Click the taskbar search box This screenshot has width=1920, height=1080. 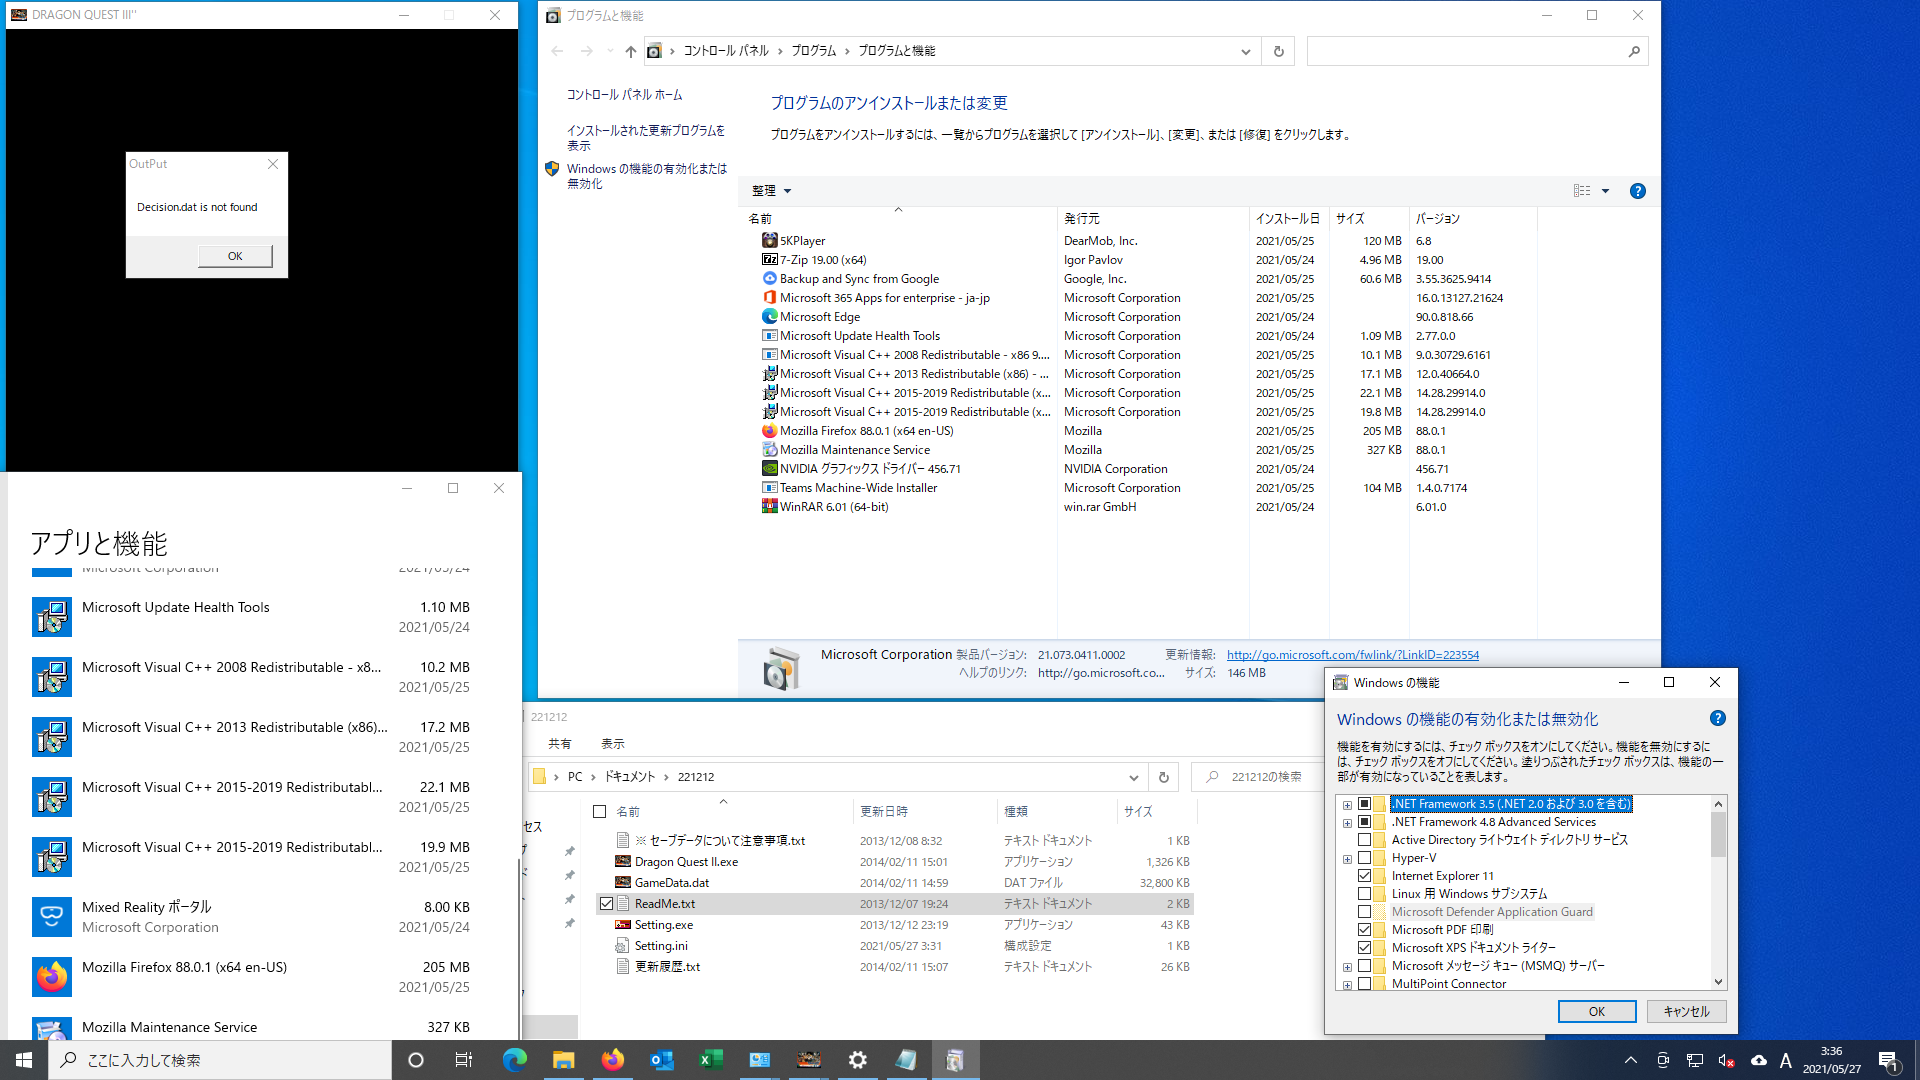point(220,1060)
